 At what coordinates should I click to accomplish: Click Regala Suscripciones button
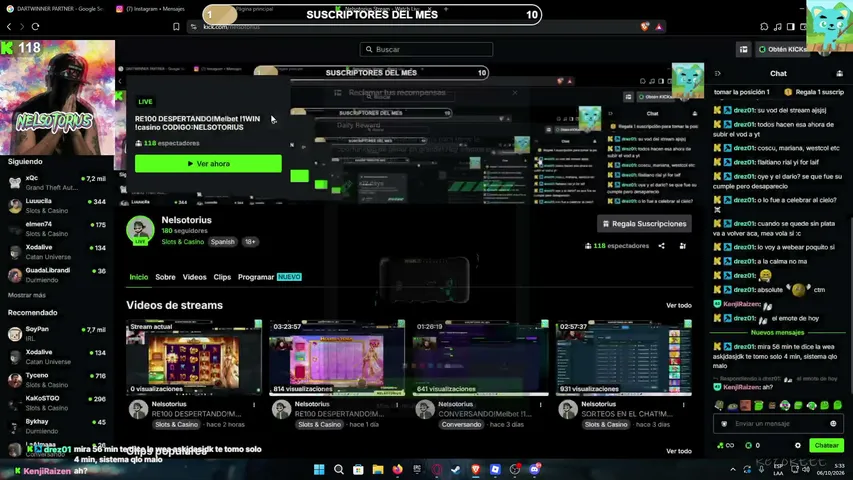click(644, 224)
